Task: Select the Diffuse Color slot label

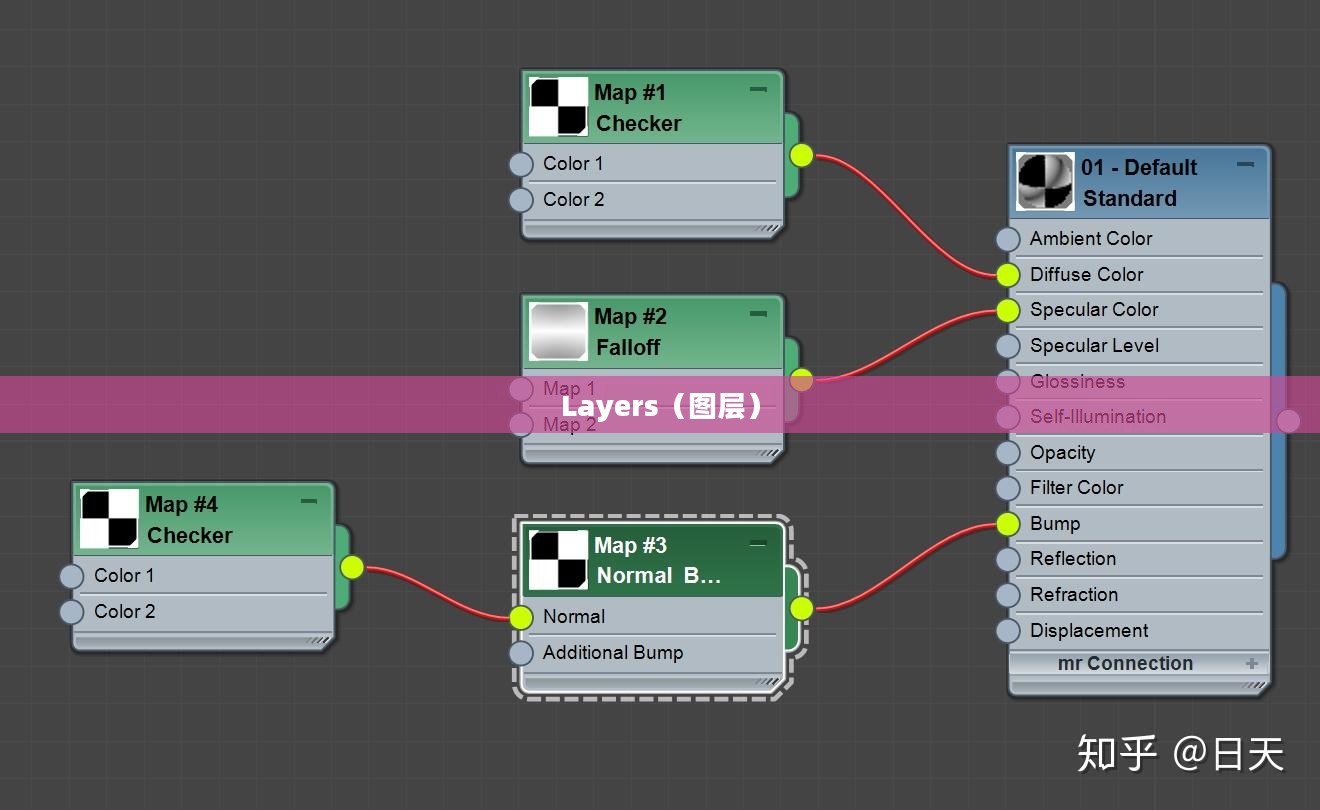Action: click(x=1087, y=274)
